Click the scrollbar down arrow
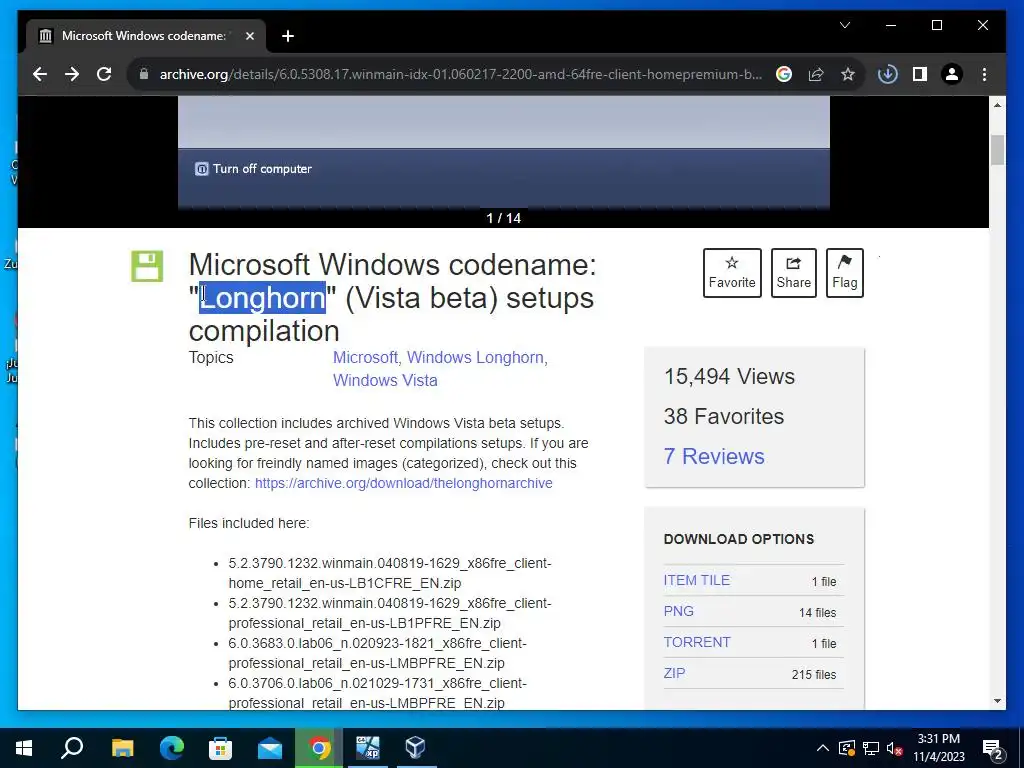Viewport: 1024px width, 768px height. point(997,701)
